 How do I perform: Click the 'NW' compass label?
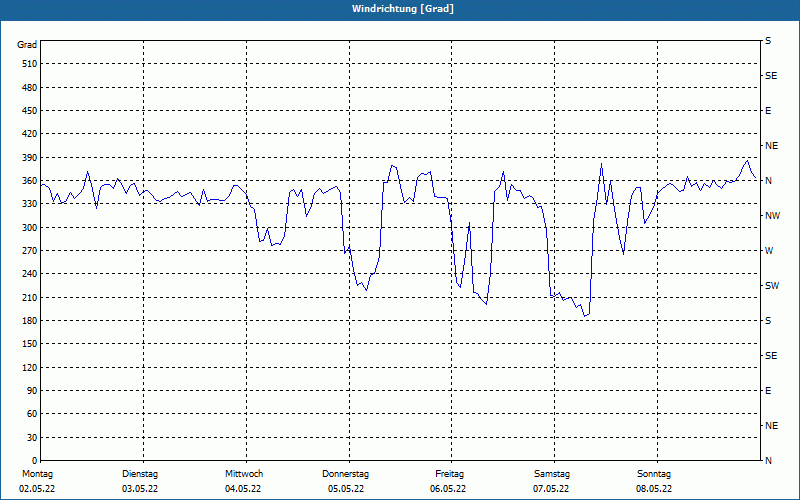point(772,216)
